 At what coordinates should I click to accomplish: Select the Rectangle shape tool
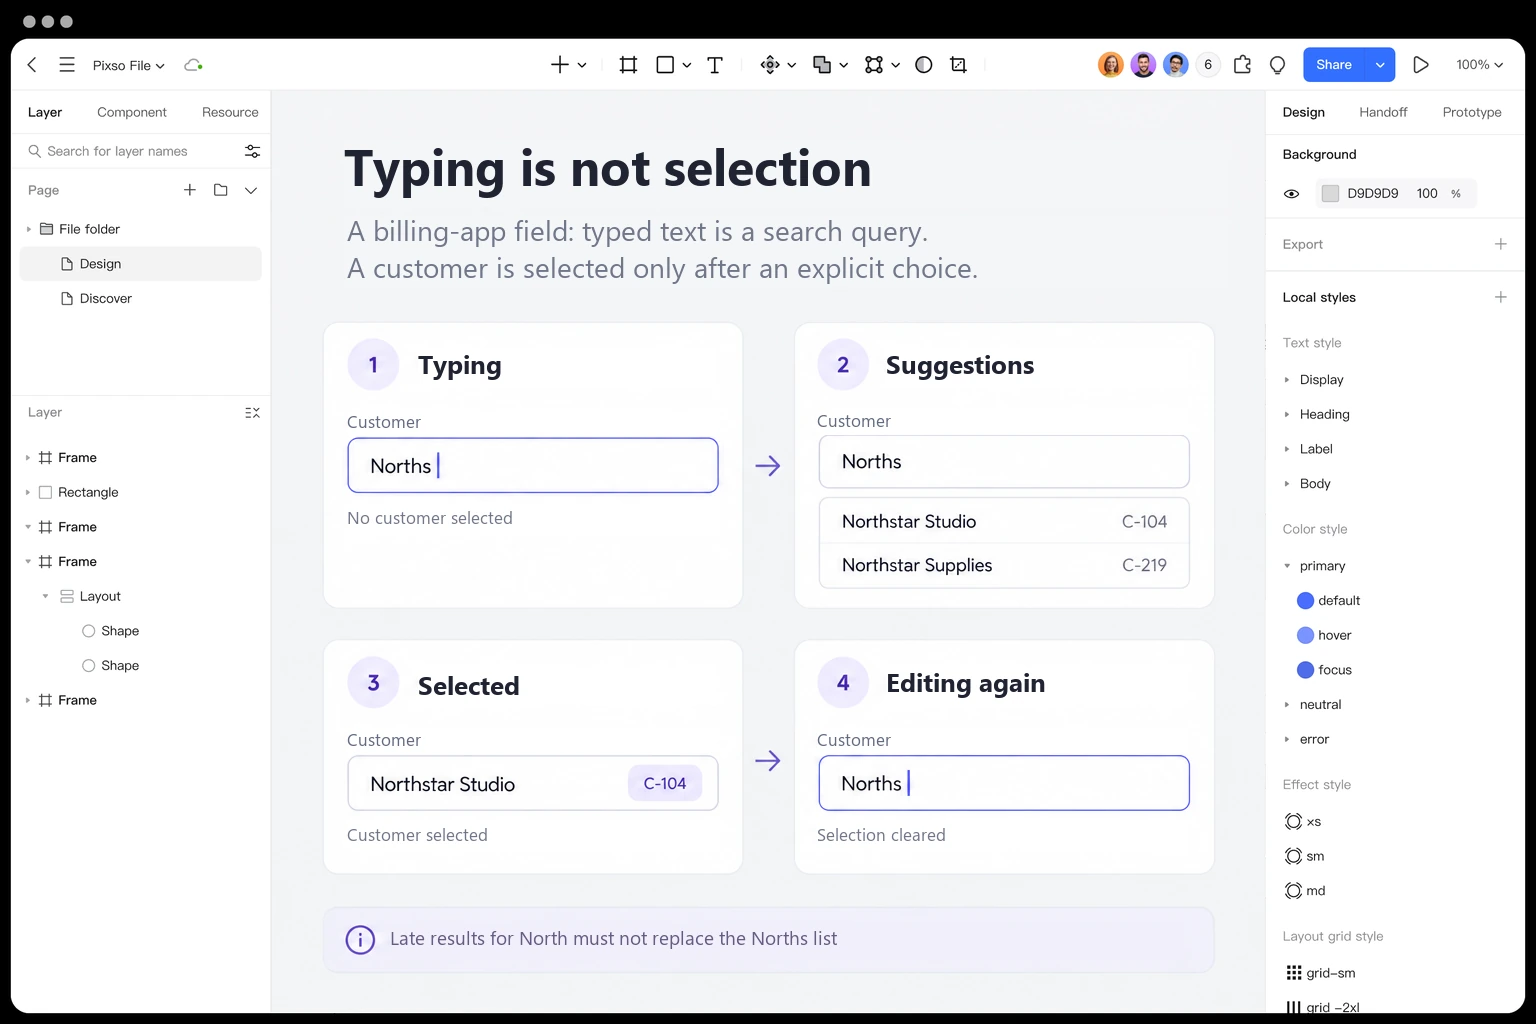(x=665, y=65)
